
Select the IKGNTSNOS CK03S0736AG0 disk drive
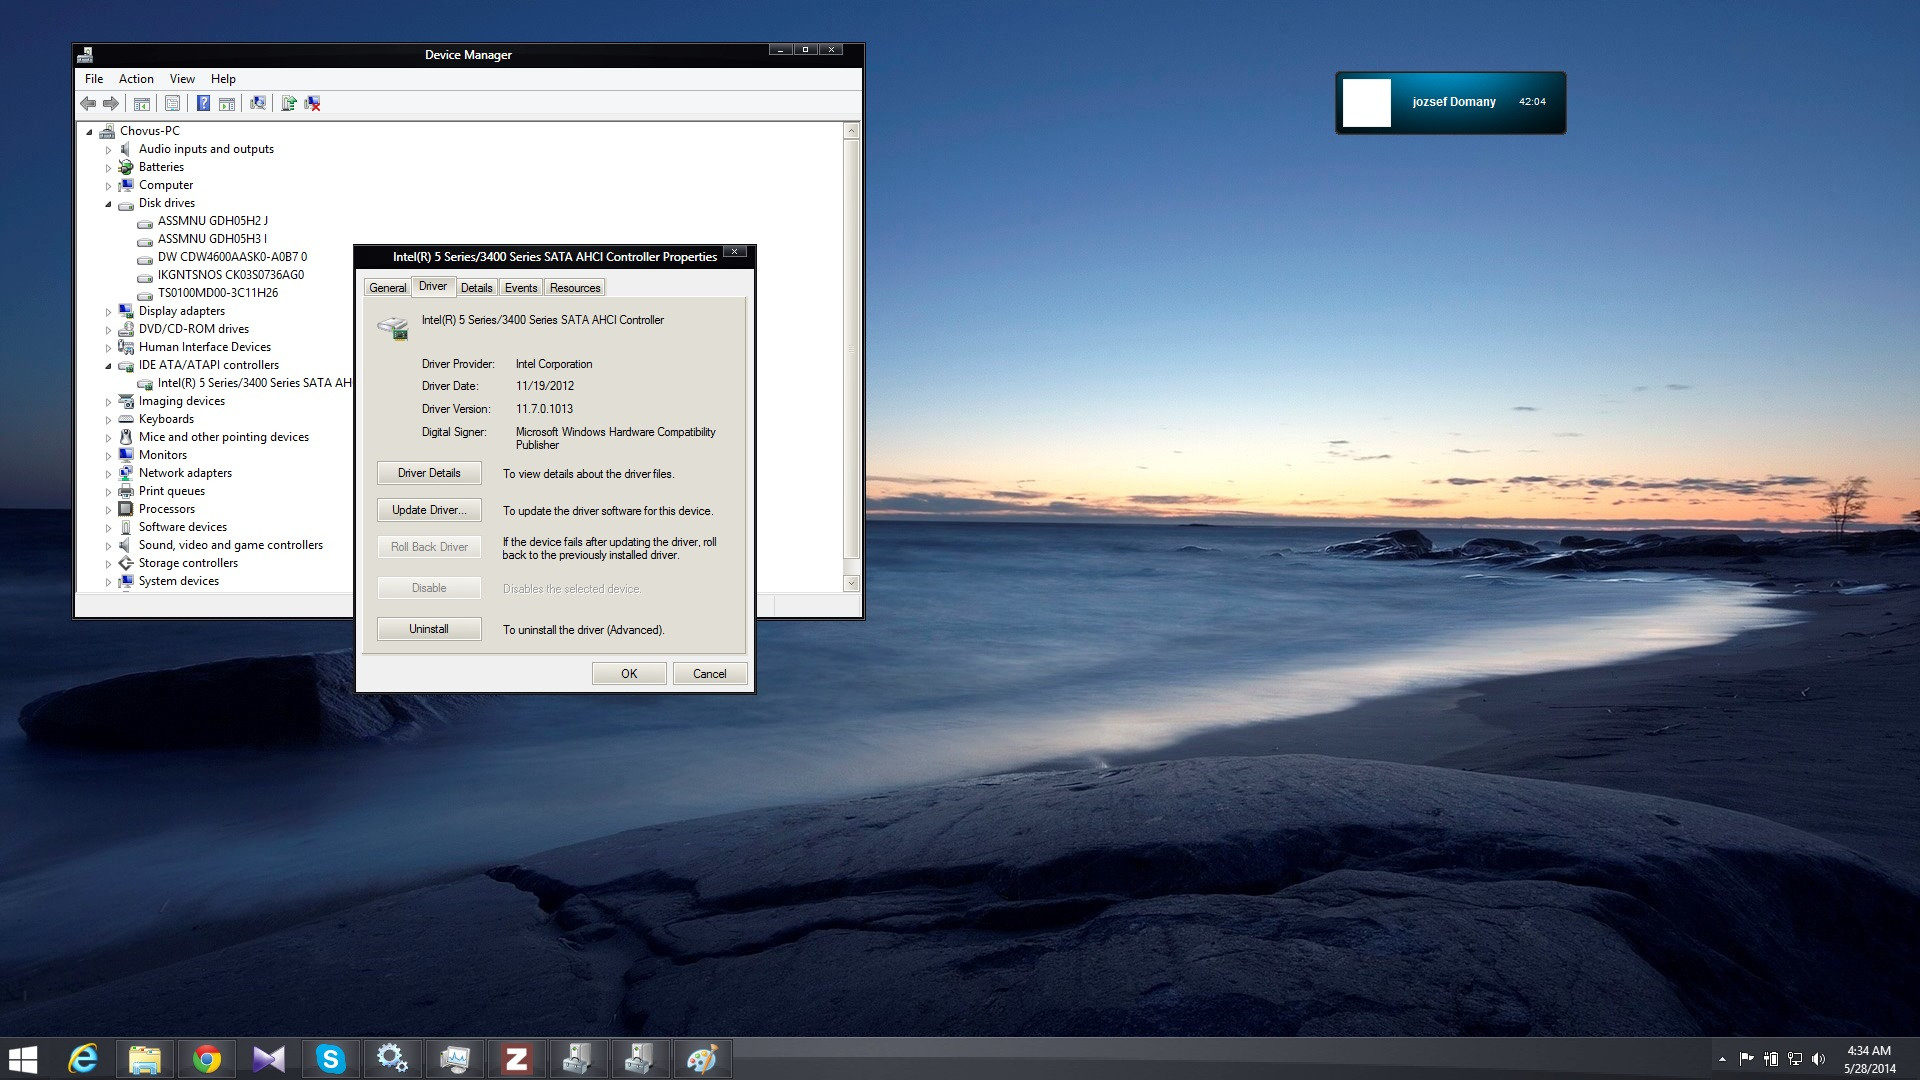pos(230,275)
